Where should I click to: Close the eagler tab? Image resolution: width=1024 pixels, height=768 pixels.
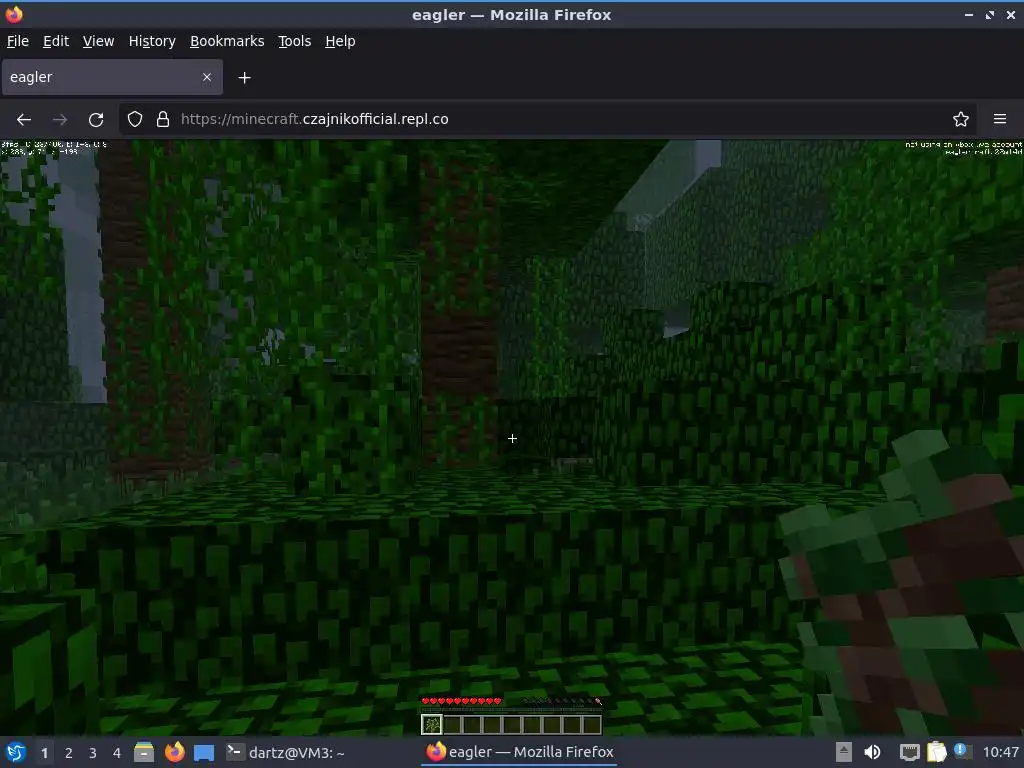pyautogui.click(x=207, y=77)
